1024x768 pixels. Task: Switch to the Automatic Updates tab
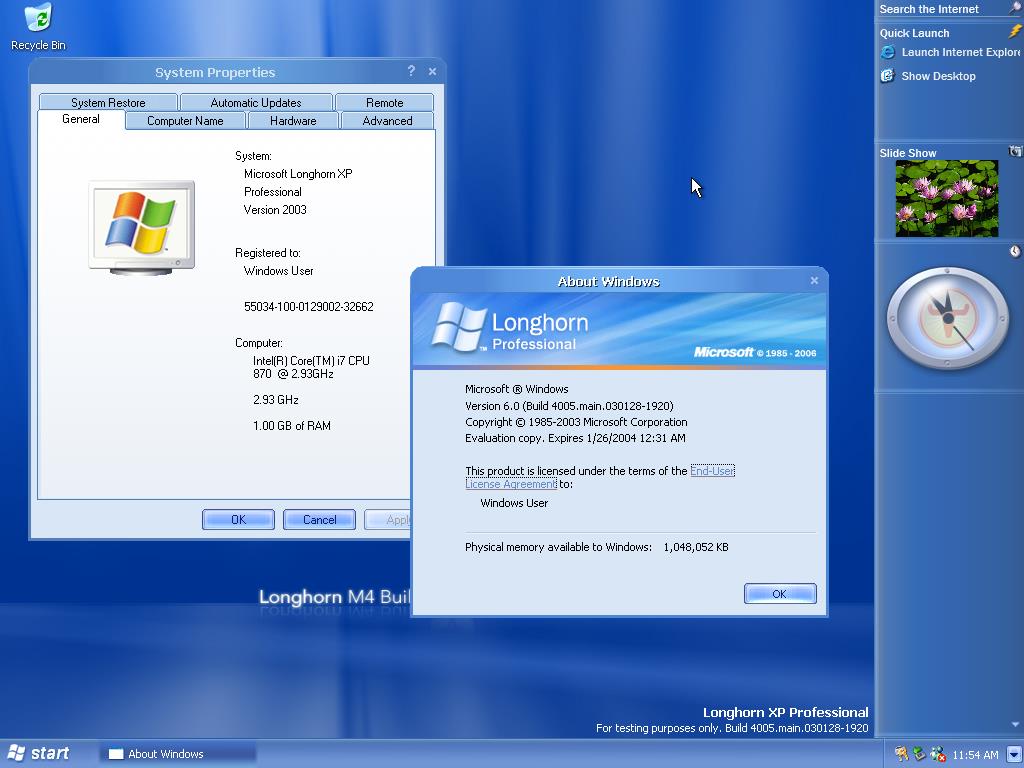[x=256, y=103]
